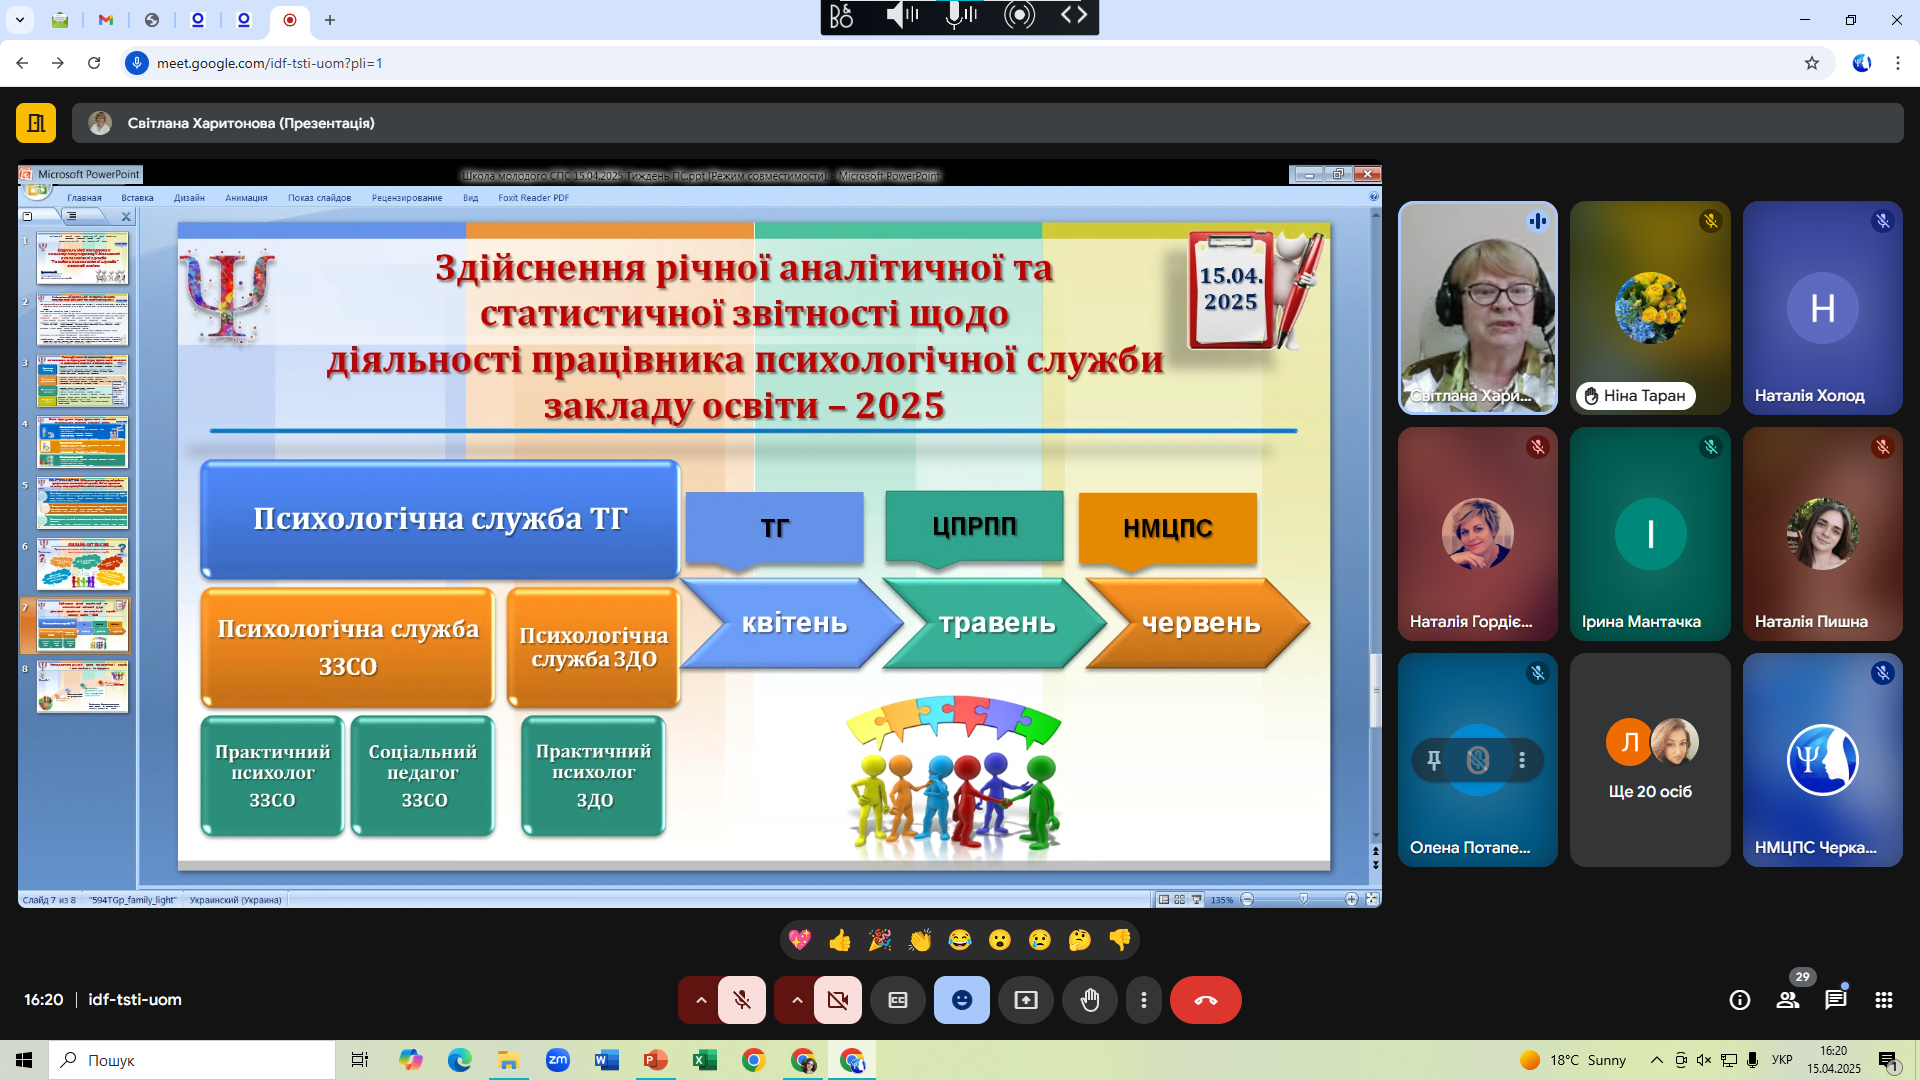This screenshot has height=1080, width=1920.
Task: Pin Олена Потапе... tile
Action: click(1434, 761)
